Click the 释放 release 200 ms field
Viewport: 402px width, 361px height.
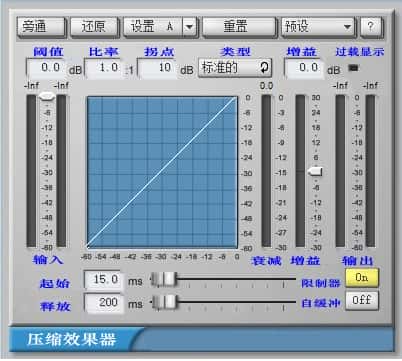[x=104, y=303]
